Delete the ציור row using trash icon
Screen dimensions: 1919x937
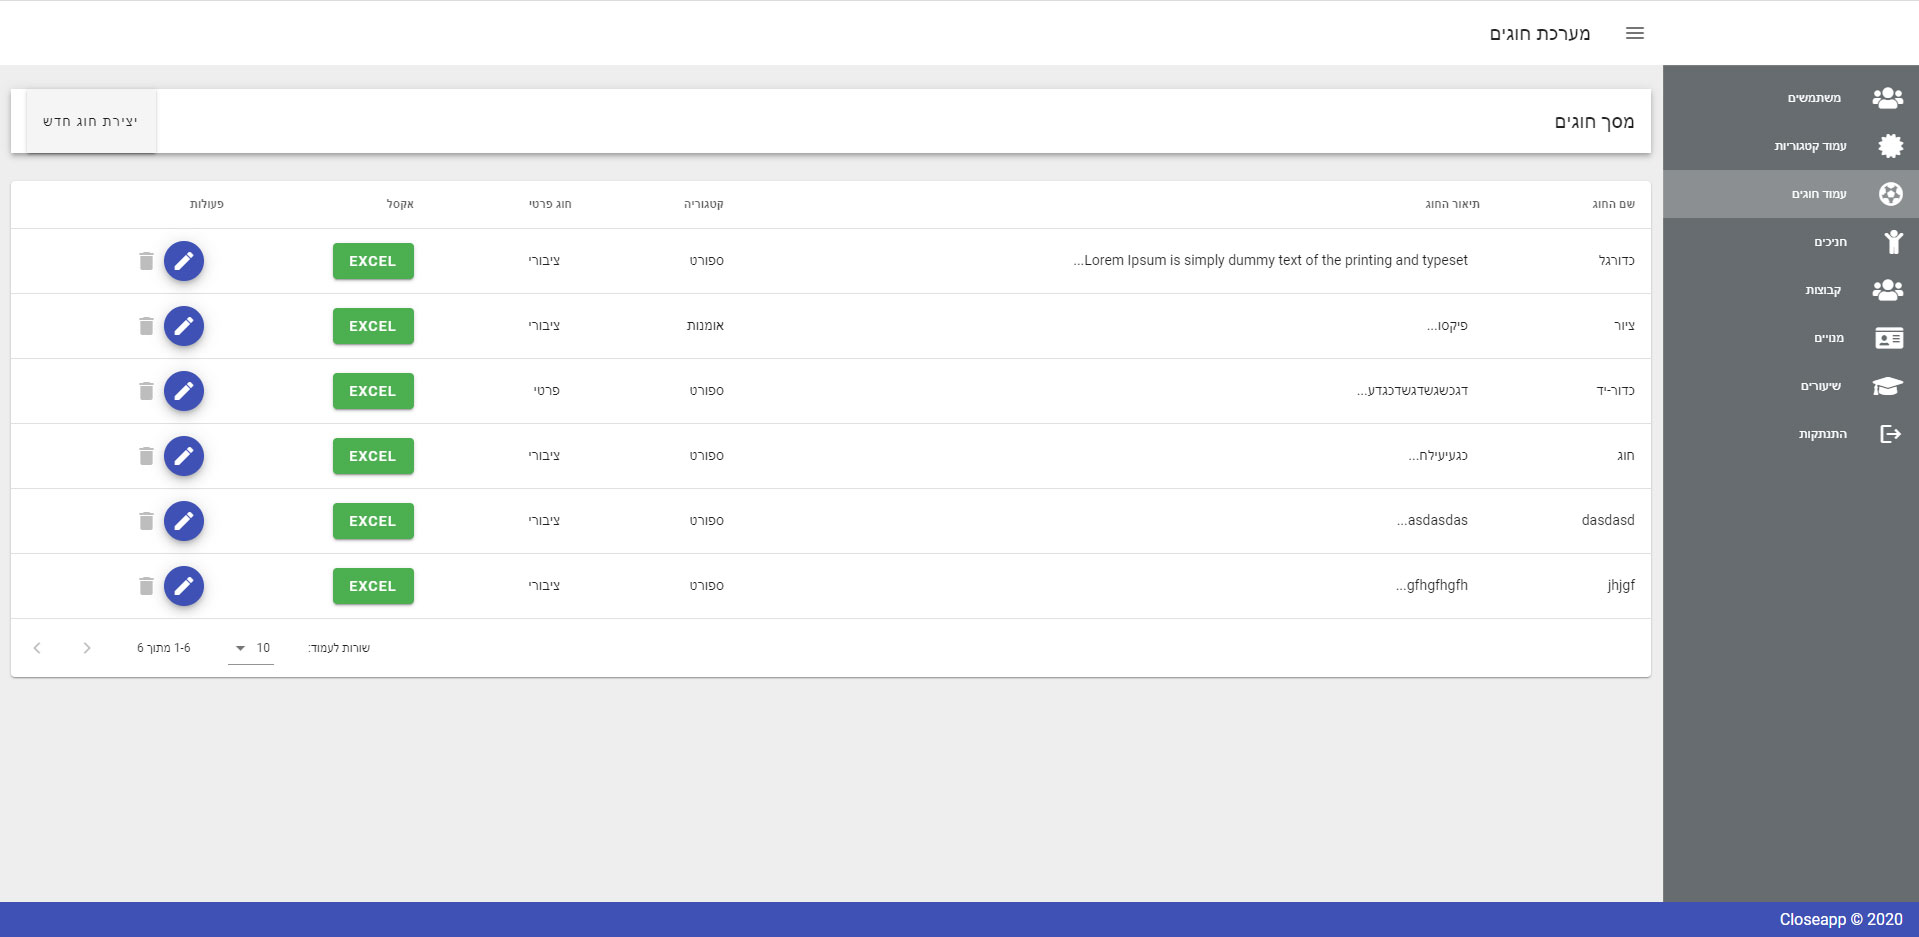point(146,326)
